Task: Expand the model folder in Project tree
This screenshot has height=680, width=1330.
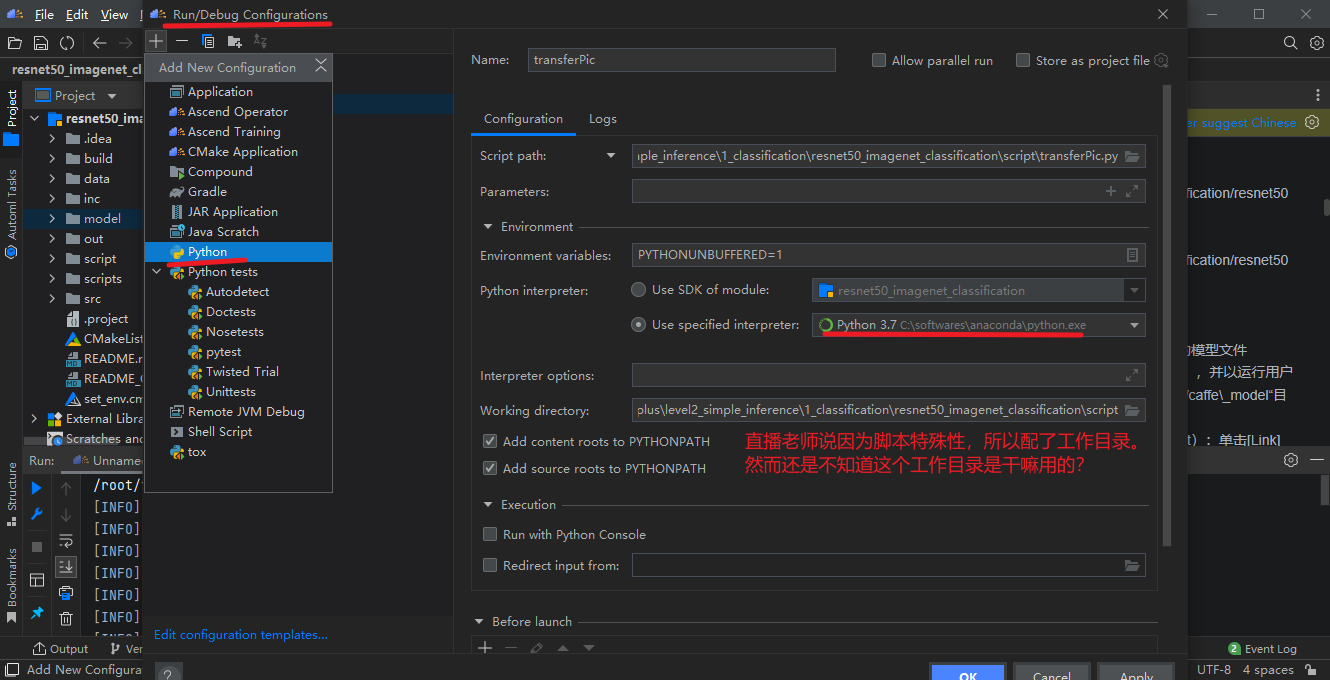Action: (x=52, y=218)
